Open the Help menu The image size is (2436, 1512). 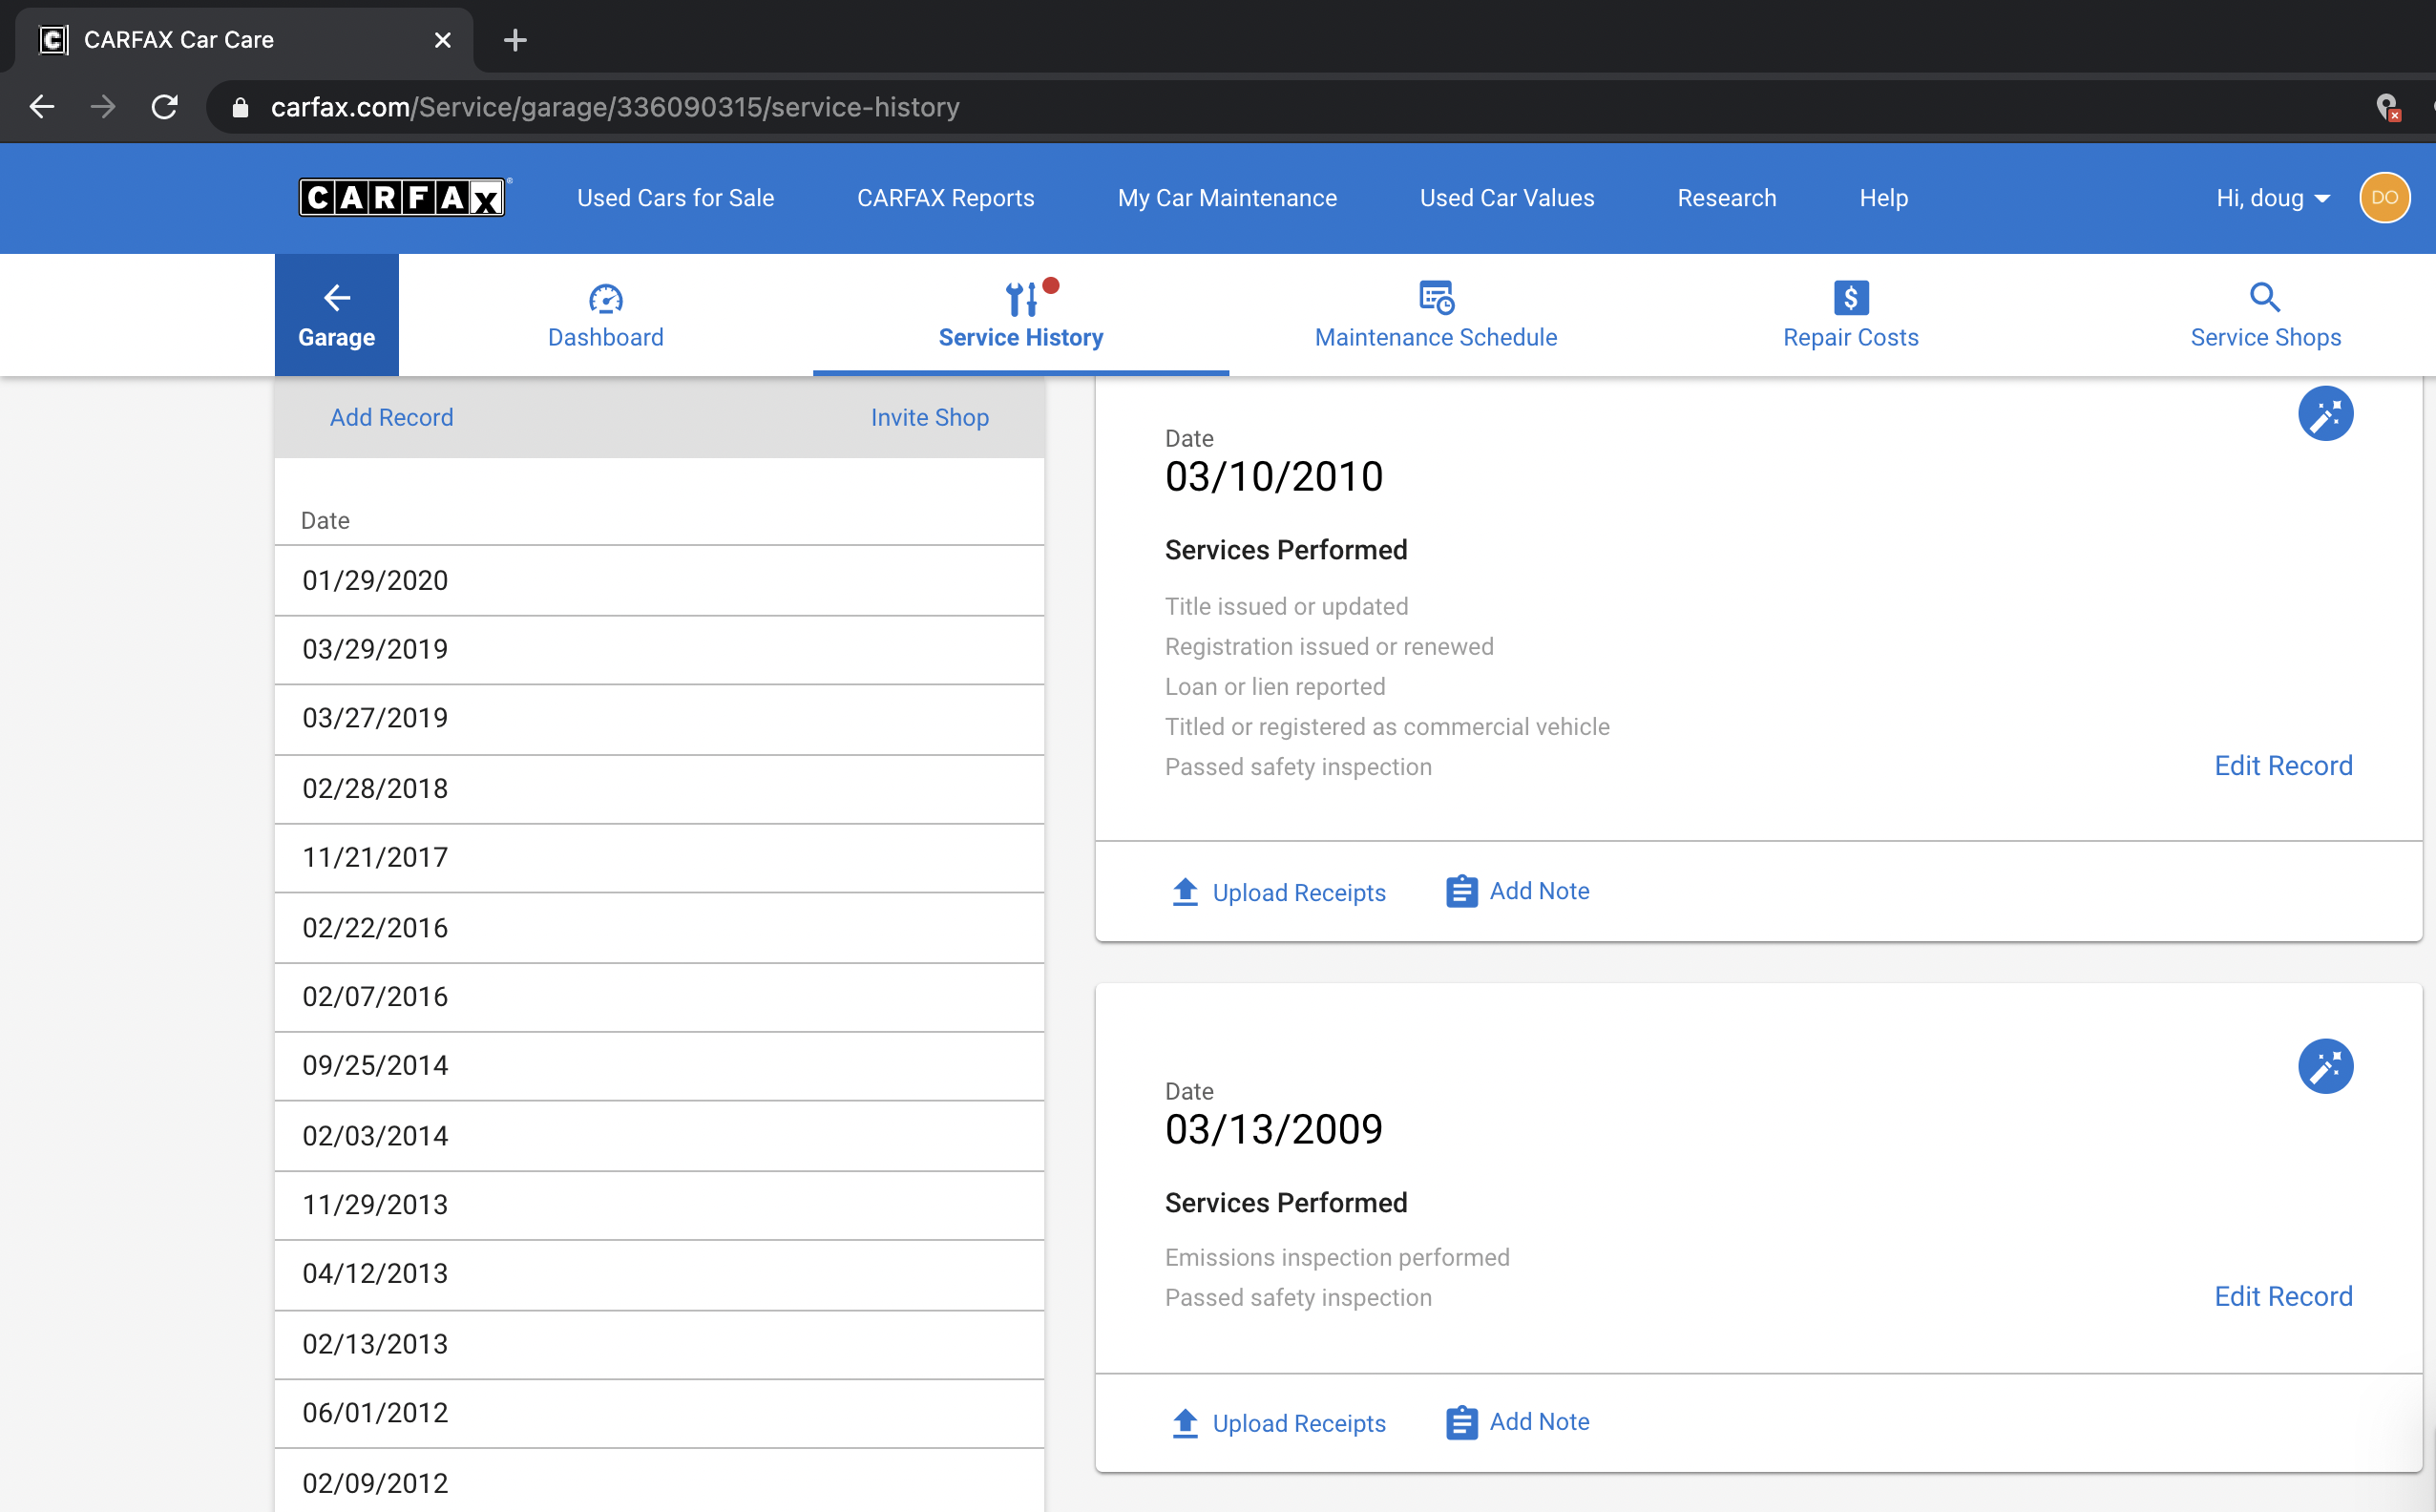pos(1883,198)
